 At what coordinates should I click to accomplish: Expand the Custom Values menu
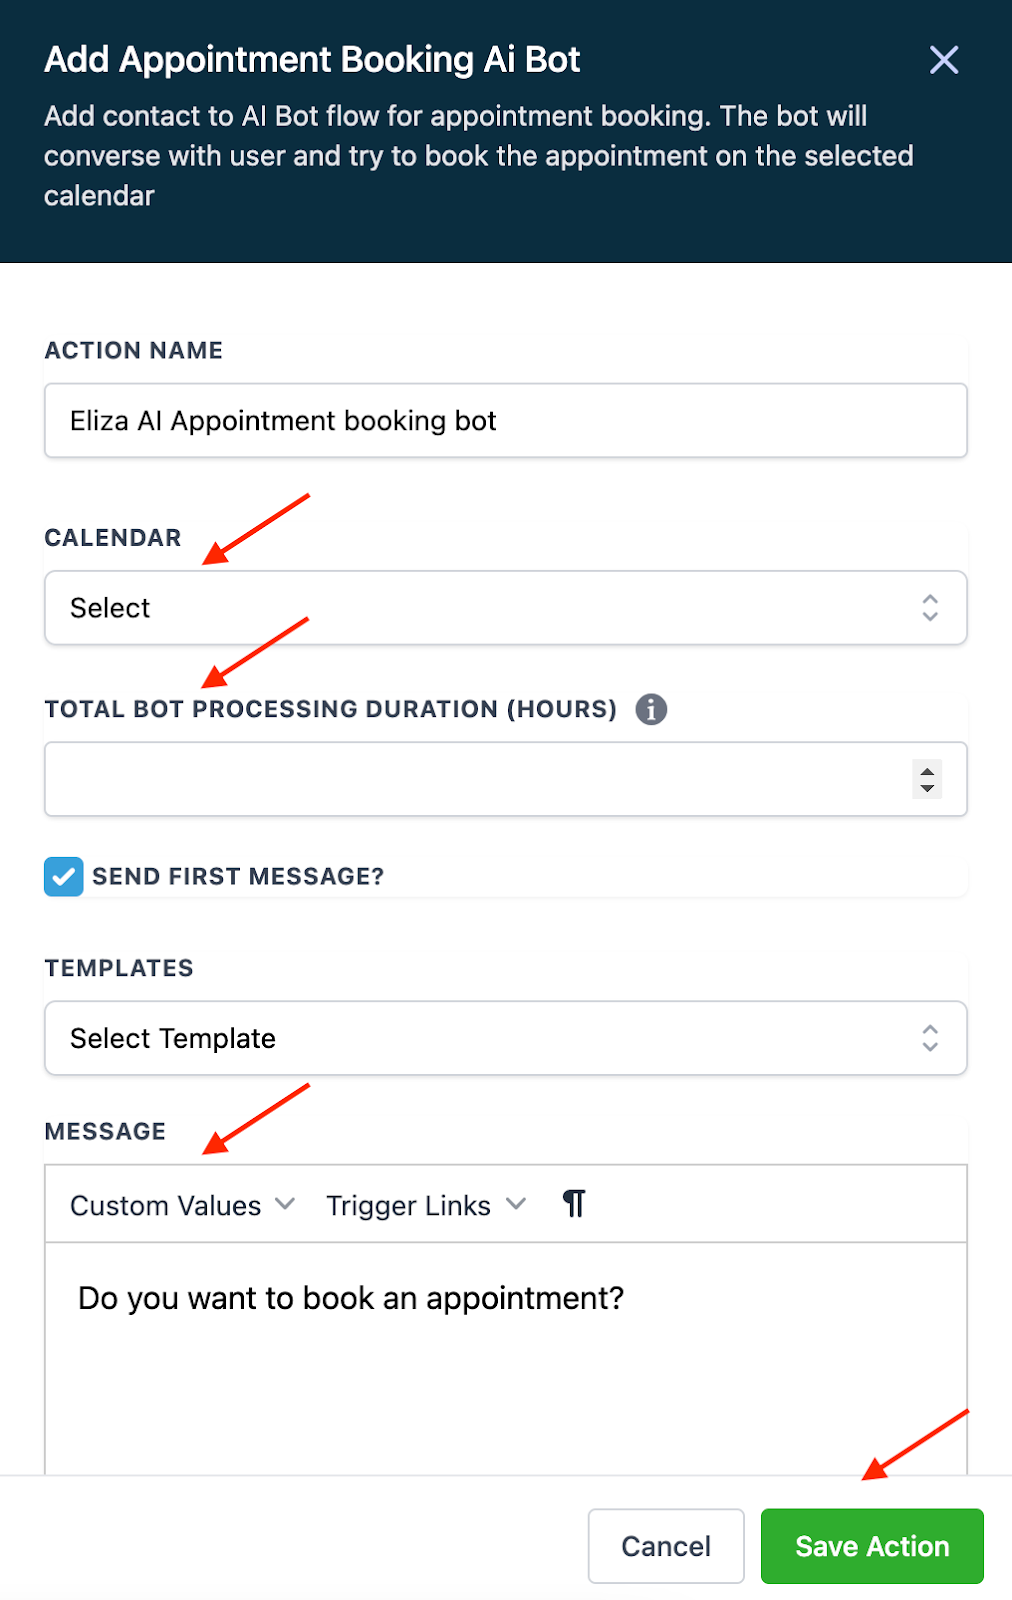coord(166,1206)
